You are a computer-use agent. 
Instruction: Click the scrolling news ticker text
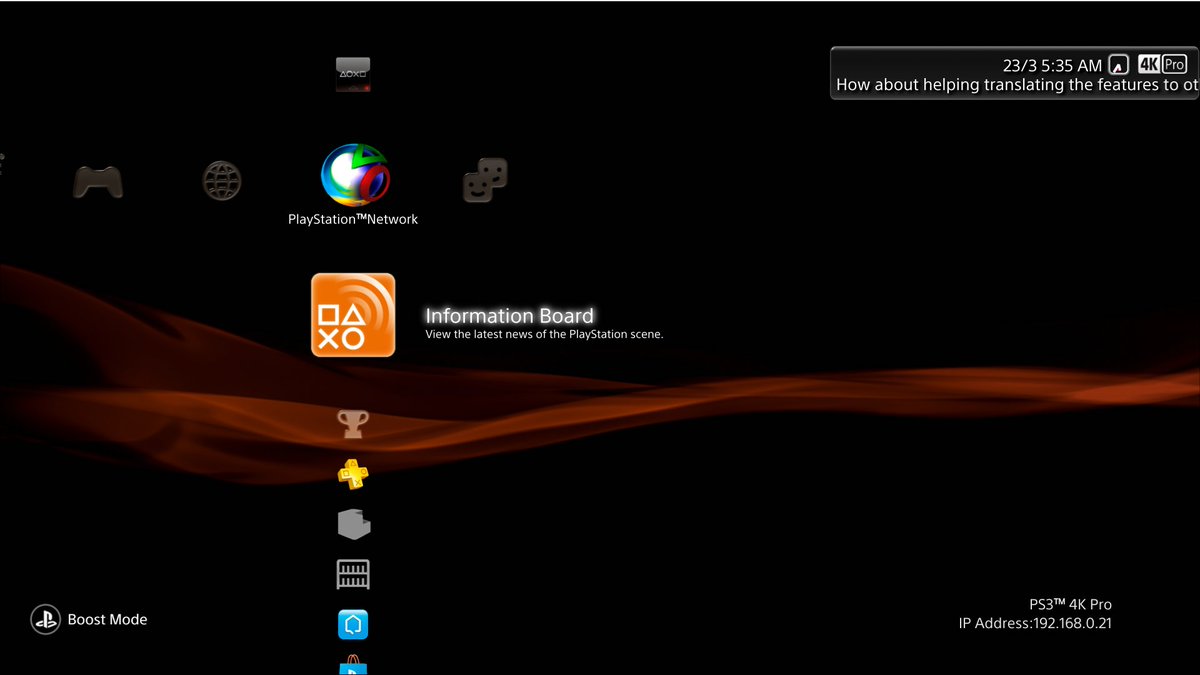pyautogui.click(x=1017, y=85)
